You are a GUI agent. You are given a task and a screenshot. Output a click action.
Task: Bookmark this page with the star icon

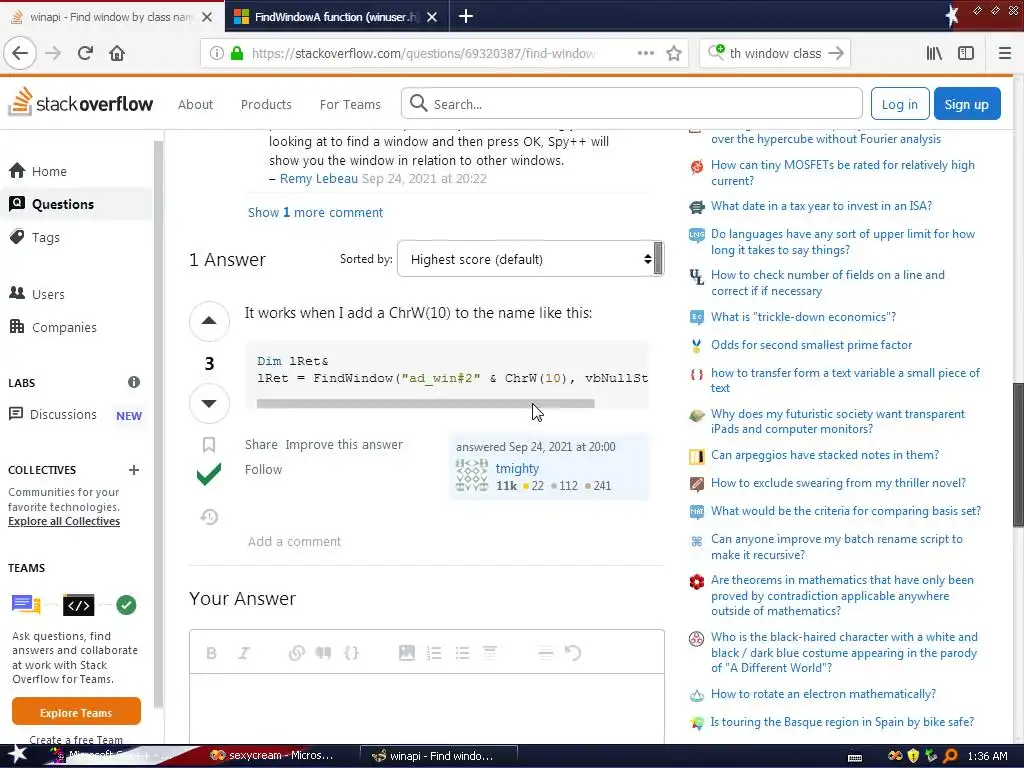click(674, 54)
